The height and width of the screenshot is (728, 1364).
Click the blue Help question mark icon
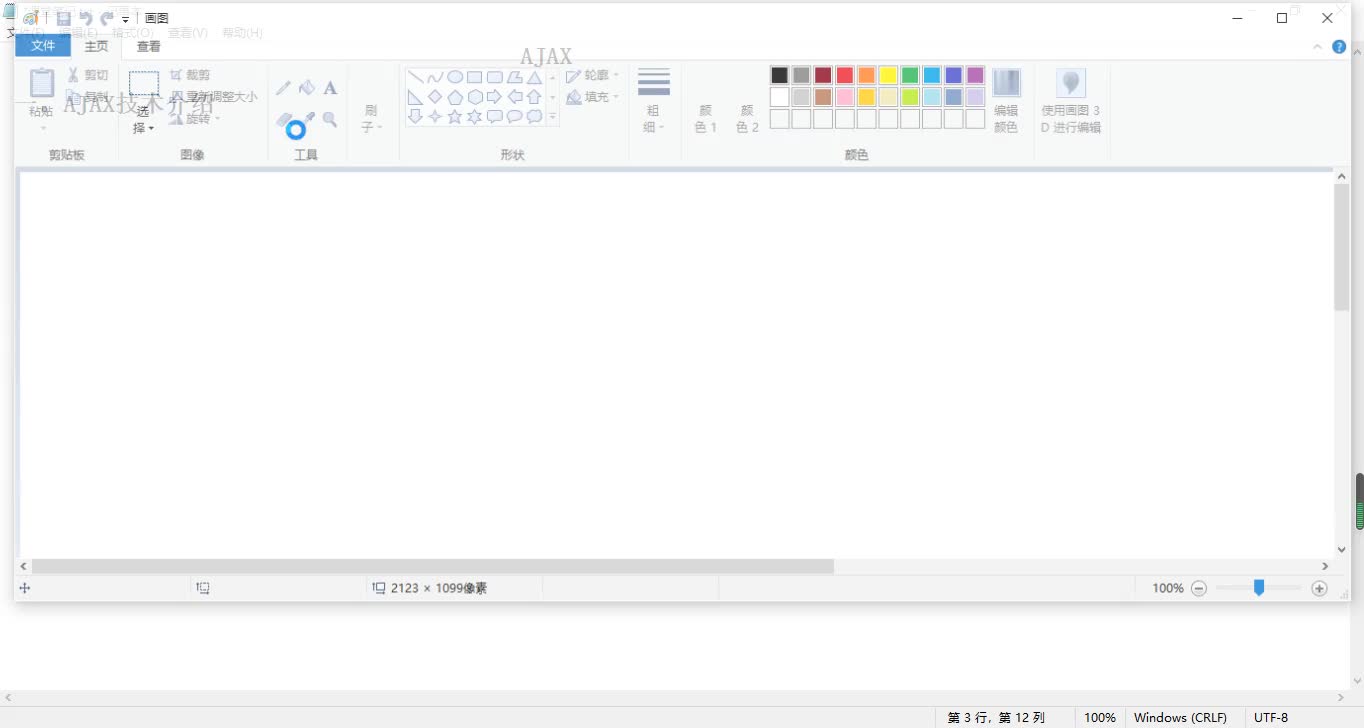[x=1339, y=47]
